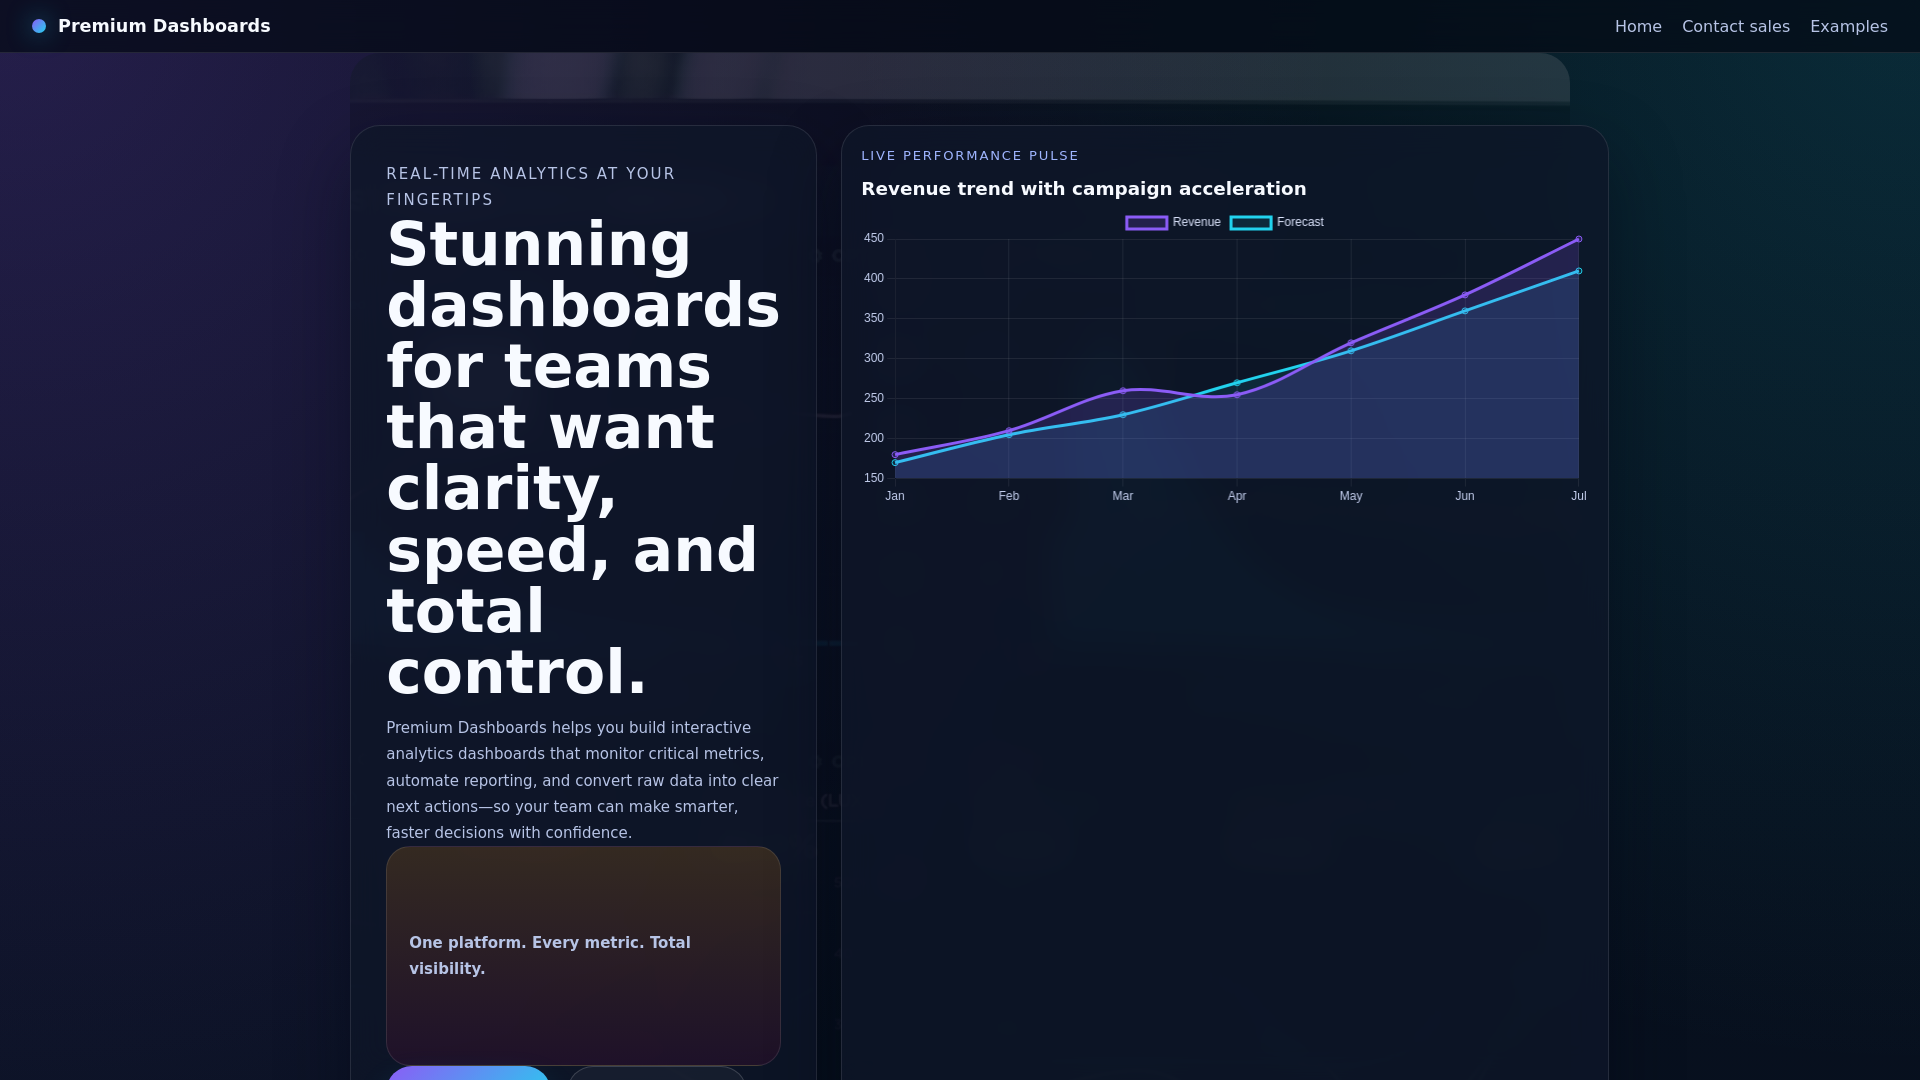Image resolution: width=1920 pixels, height=1080 pixels.
Task: Select the Forecast data point for Jul
Action: tap(1579, 271)
